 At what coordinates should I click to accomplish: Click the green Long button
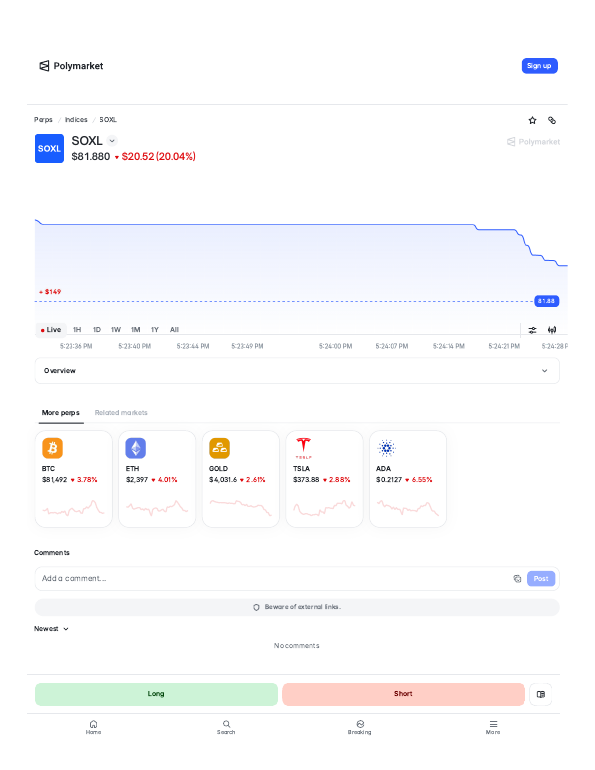coord(156,694)
